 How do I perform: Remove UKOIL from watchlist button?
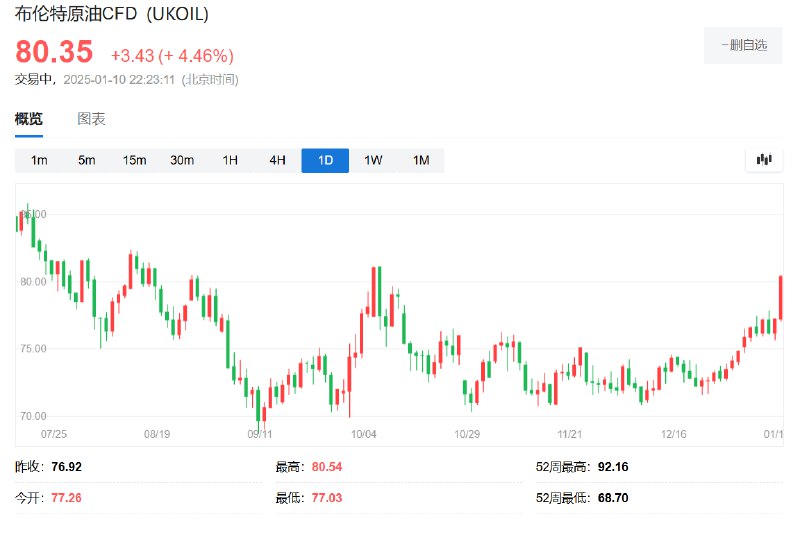pyautogui.click(x=743, y=45)
